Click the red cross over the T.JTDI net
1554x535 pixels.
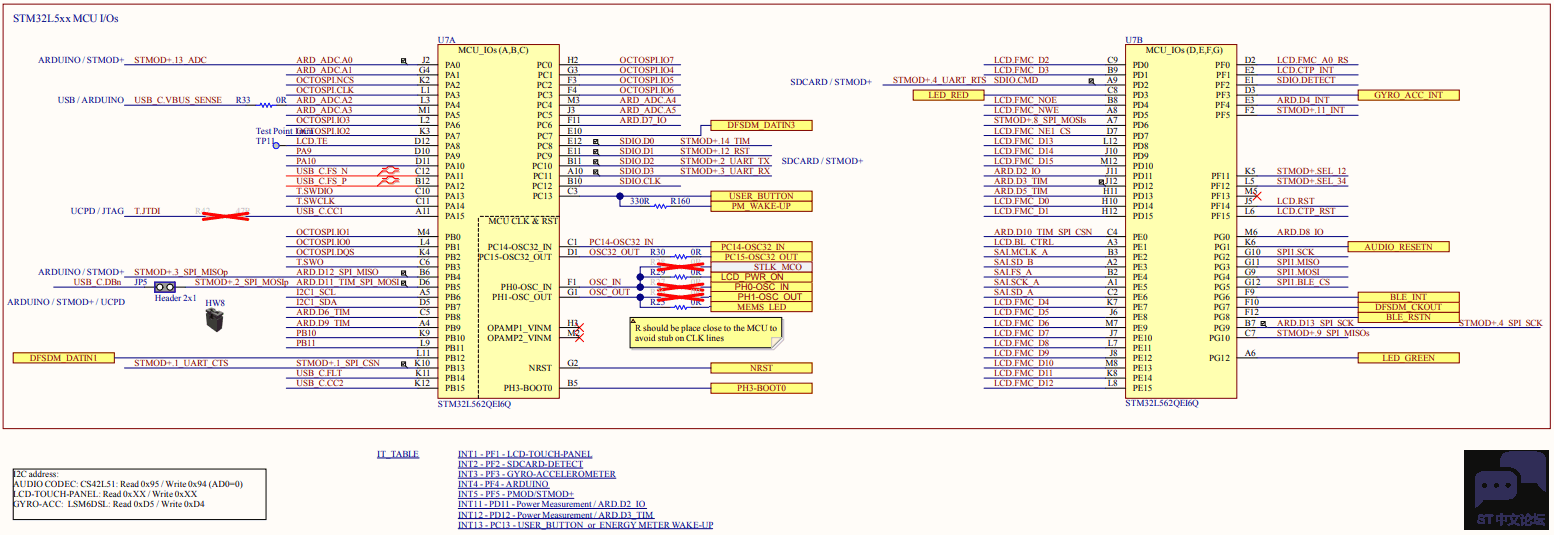point(227,215)
